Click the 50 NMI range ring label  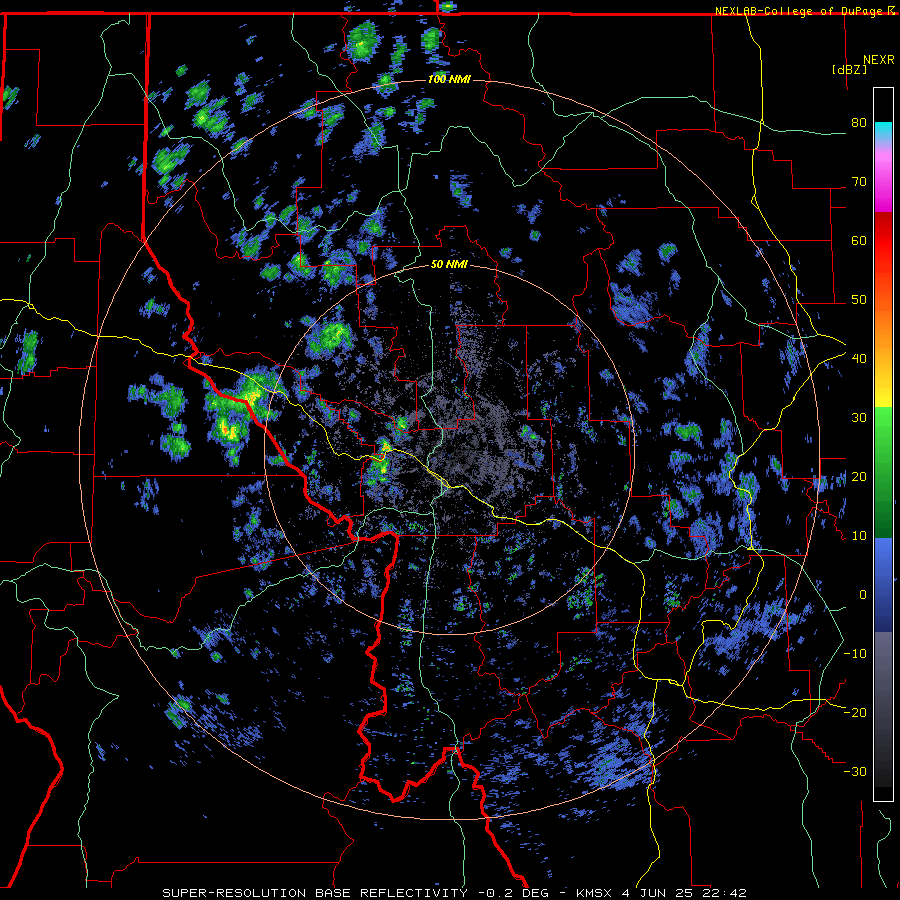[449, 264]
